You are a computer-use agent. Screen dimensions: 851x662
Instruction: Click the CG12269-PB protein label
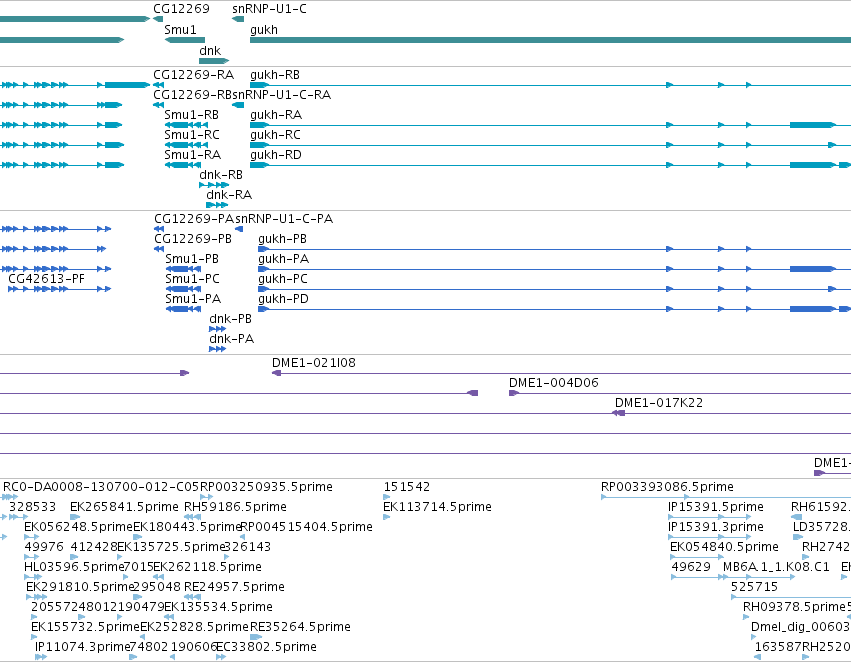point(193,239)
